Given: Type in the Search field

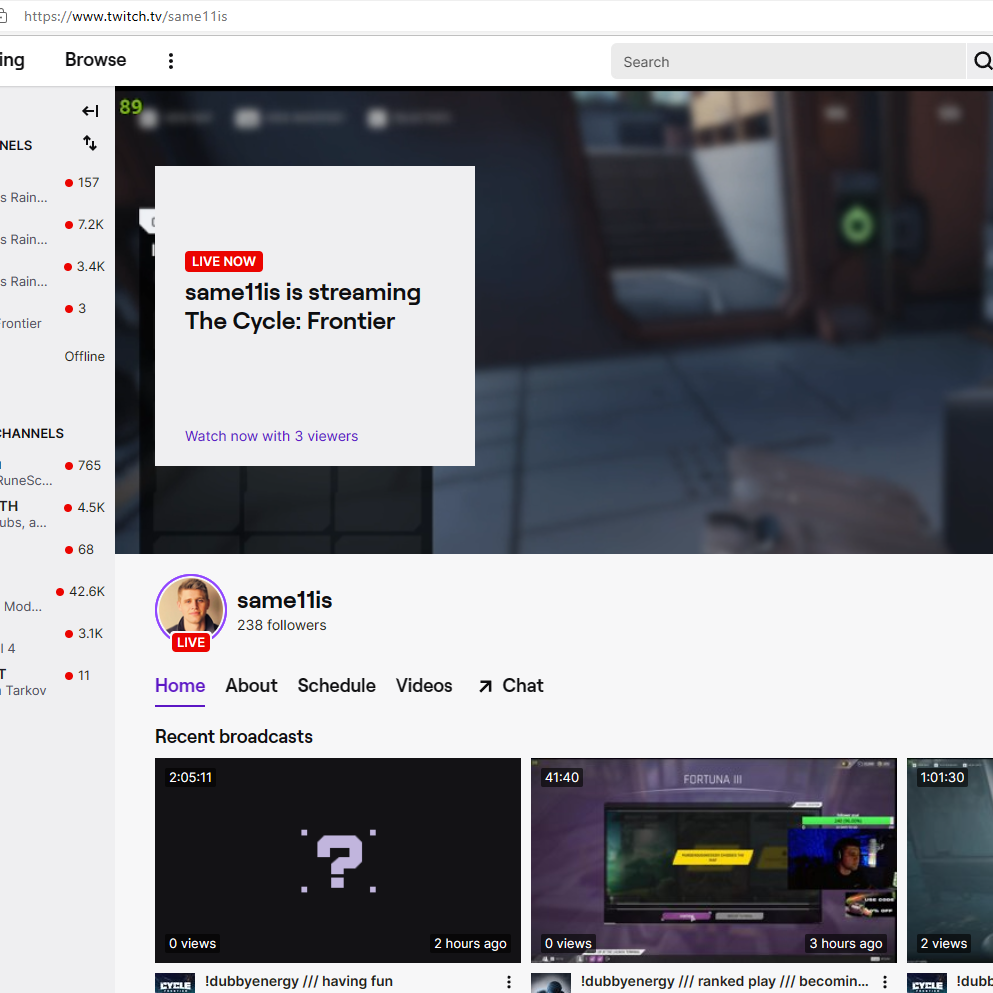Looking at the screenshot, I should tap(788, 62).
